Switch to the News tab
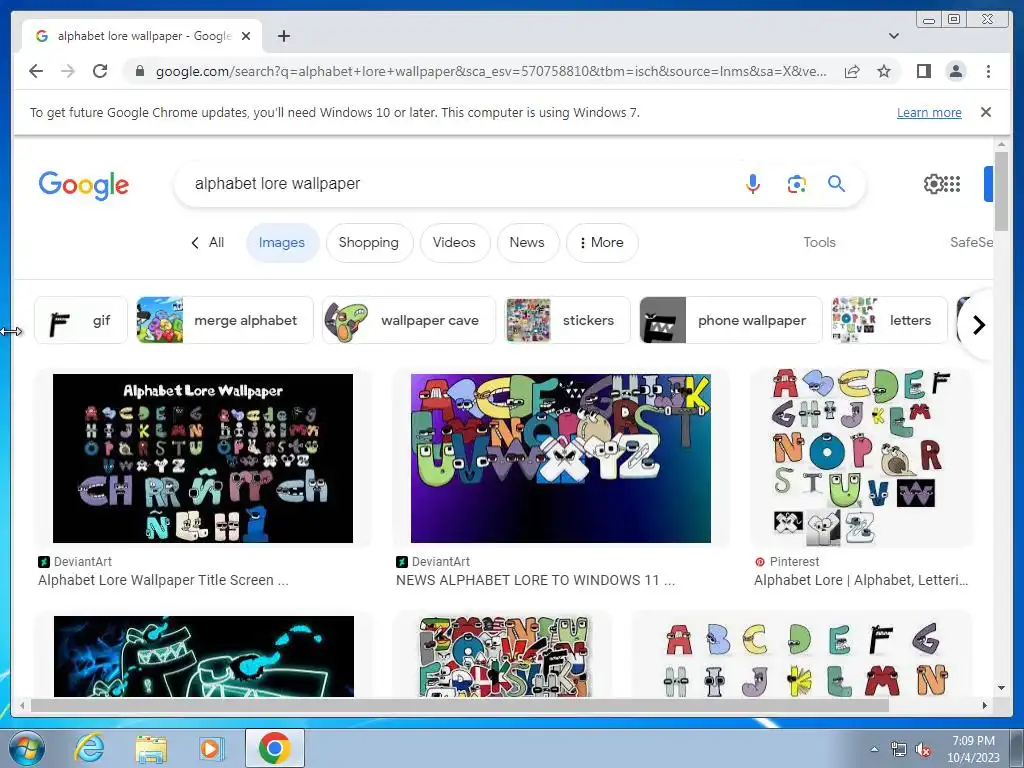Screen dimensions: 1024x768 tap(527, 243)
